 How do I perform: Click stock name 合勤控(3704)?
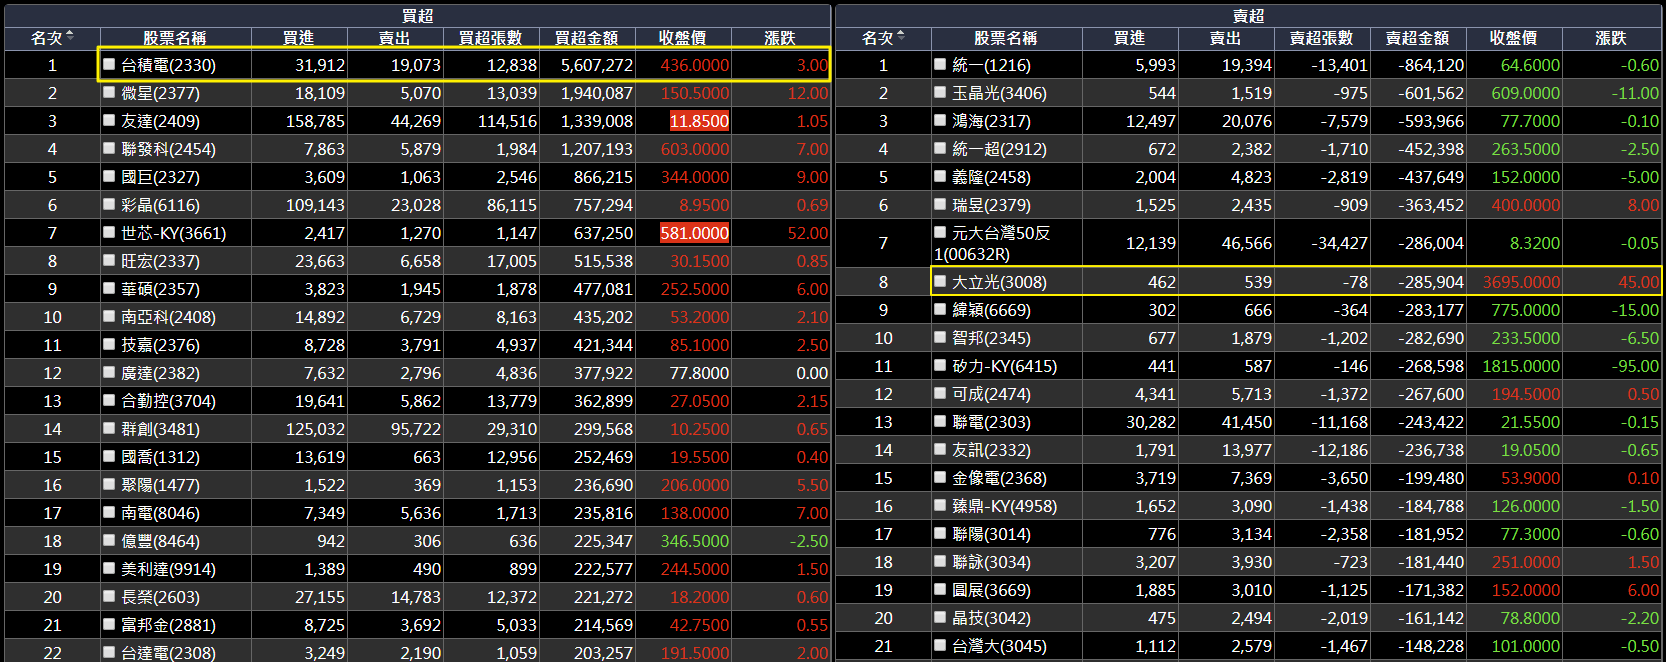[x=168, y=401]
